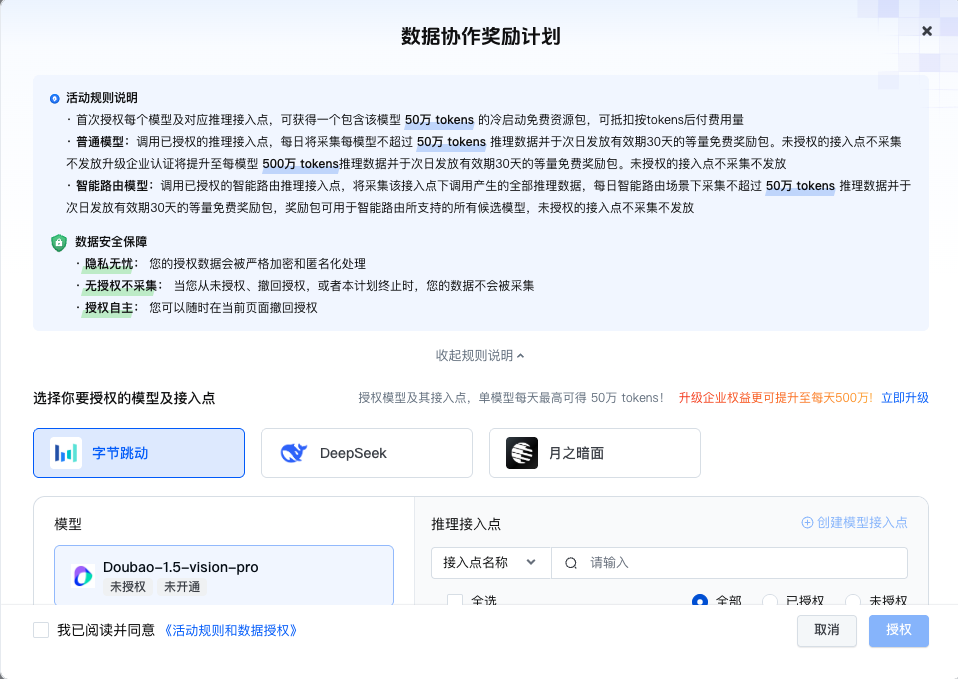958x679 pixels.
Task: Switch to the DeepSeek provider tab
Action: [367, 453]
